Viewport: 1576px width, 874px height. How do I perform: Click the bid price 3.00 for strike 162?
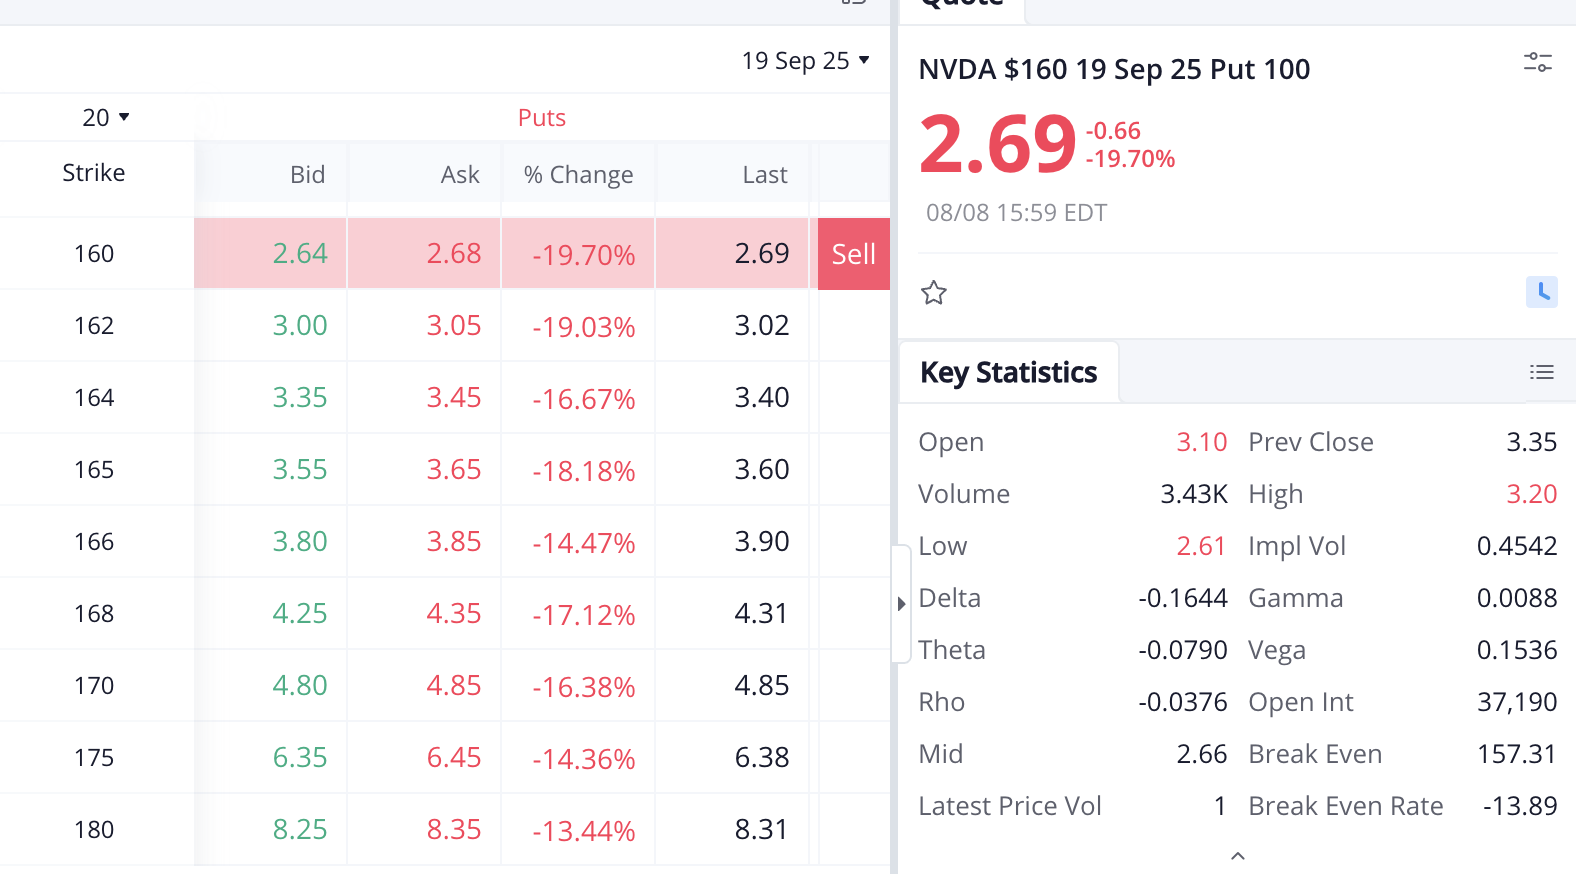(x=300, y=326)
